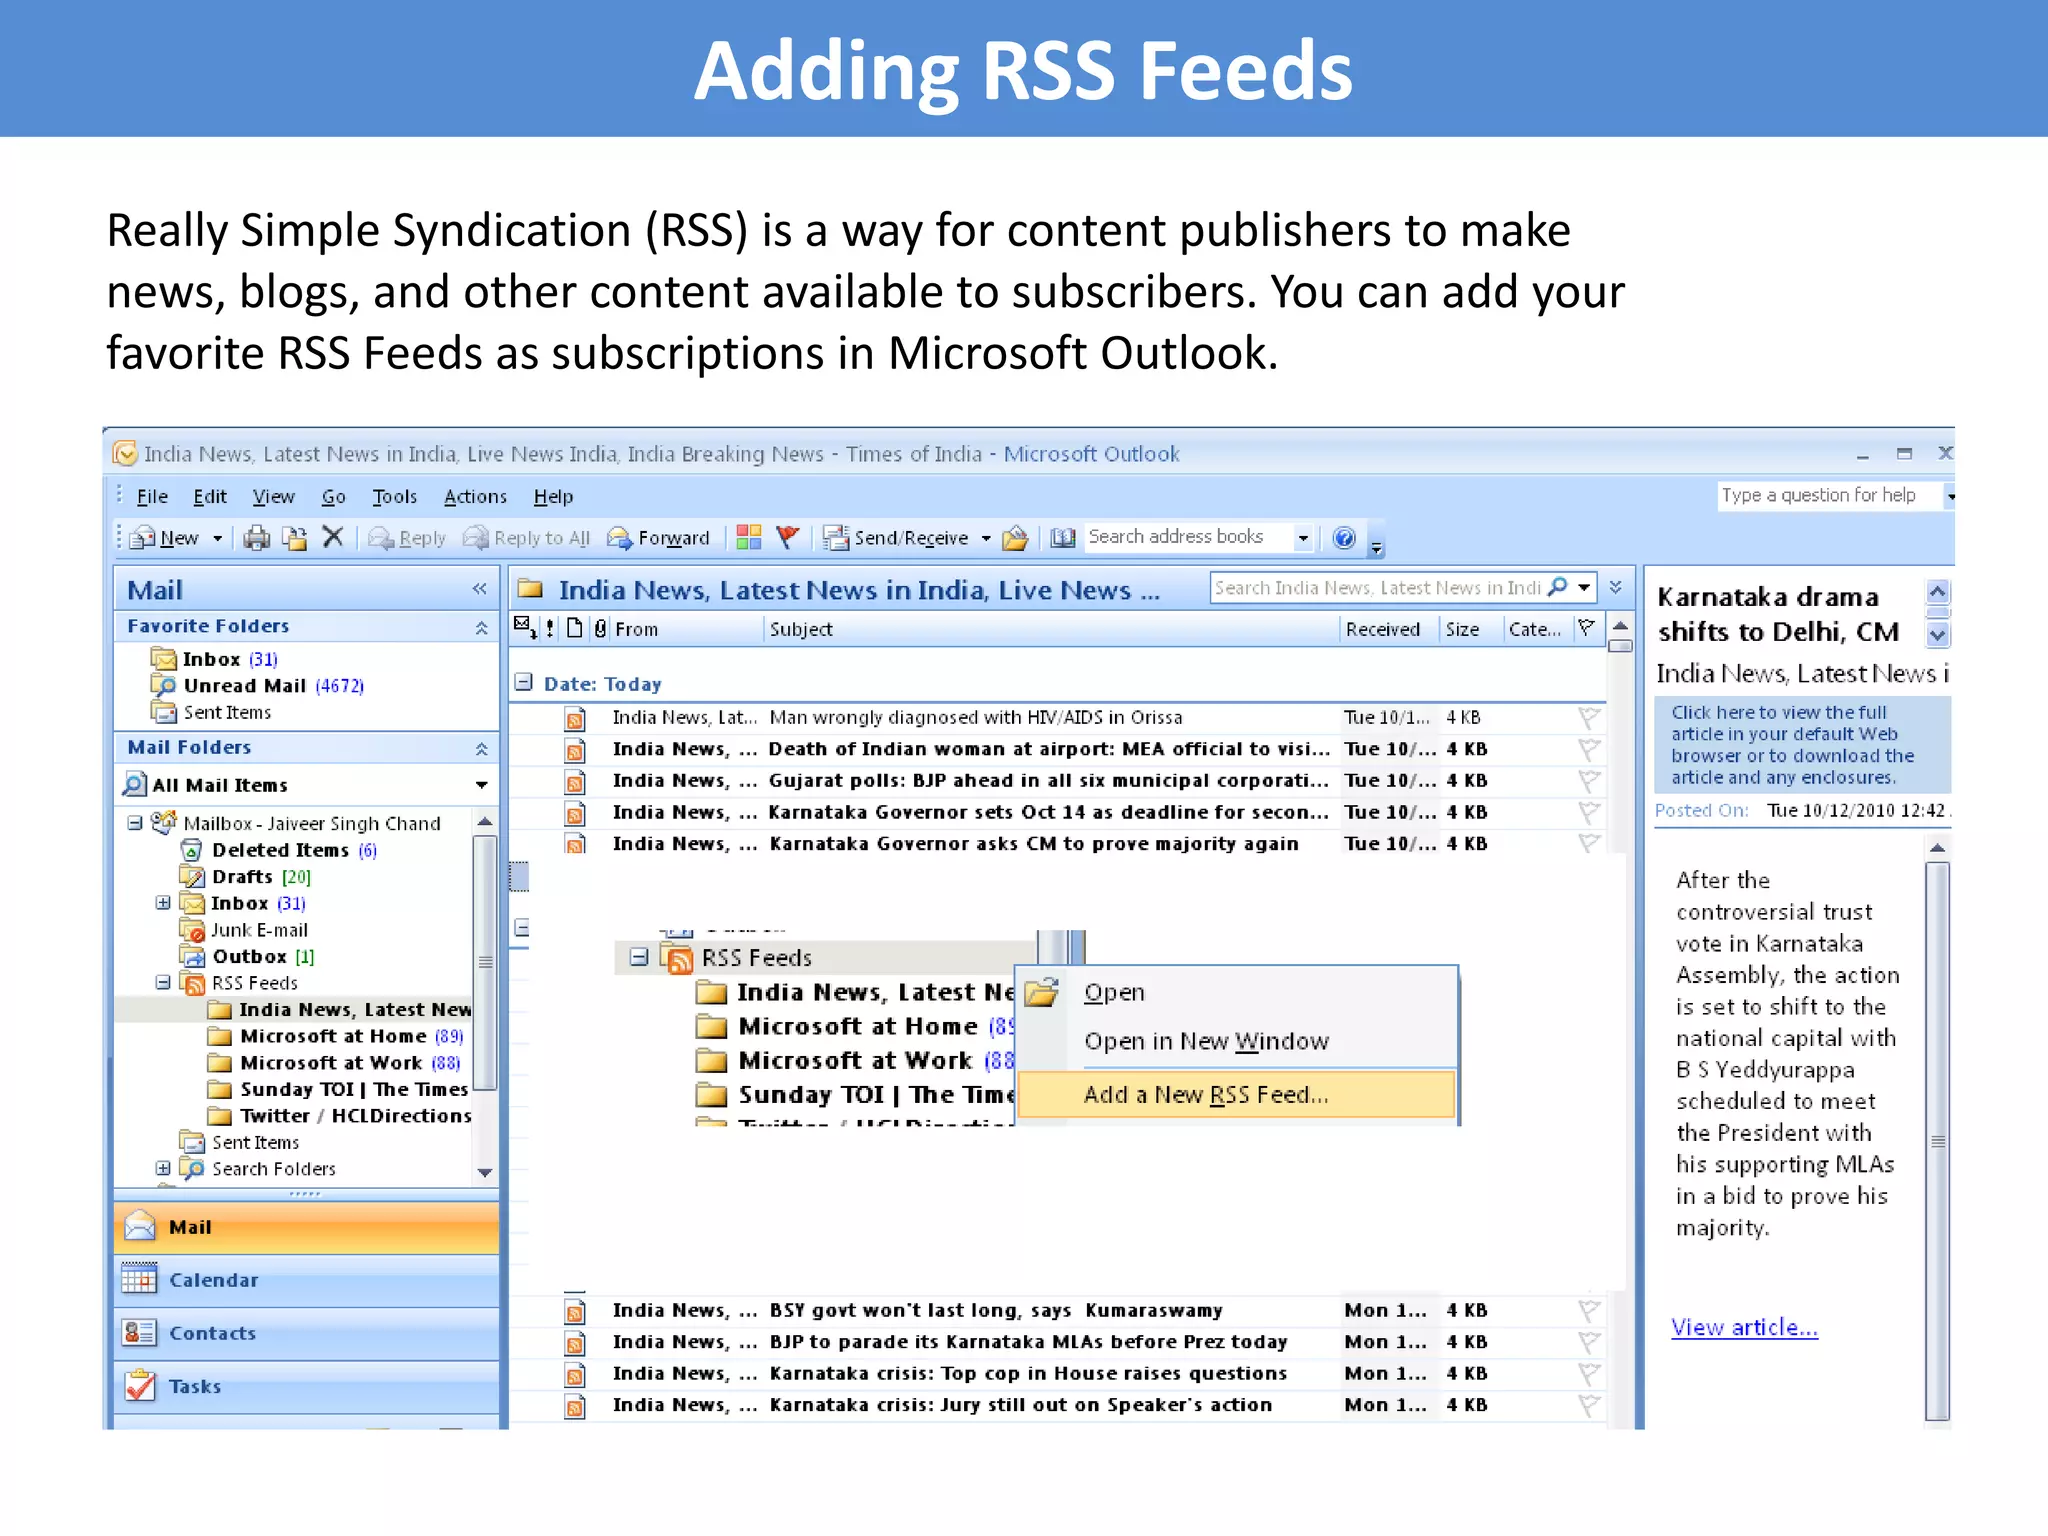Switch to Calendar navigation button
The height and width of the screenshot is (1536, 2048).
pyautogui.click(x=306, y=1280)
